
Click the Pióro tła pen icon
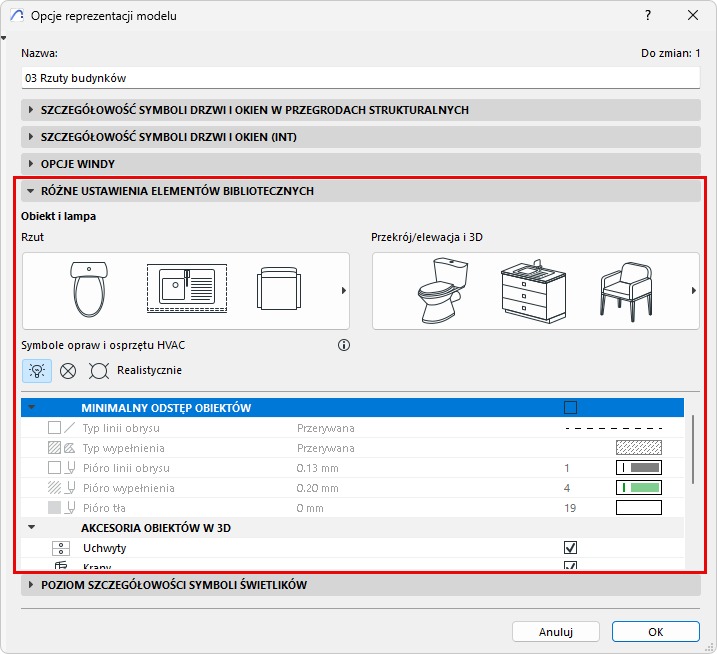pyautogui.click(x=70, y=508)
